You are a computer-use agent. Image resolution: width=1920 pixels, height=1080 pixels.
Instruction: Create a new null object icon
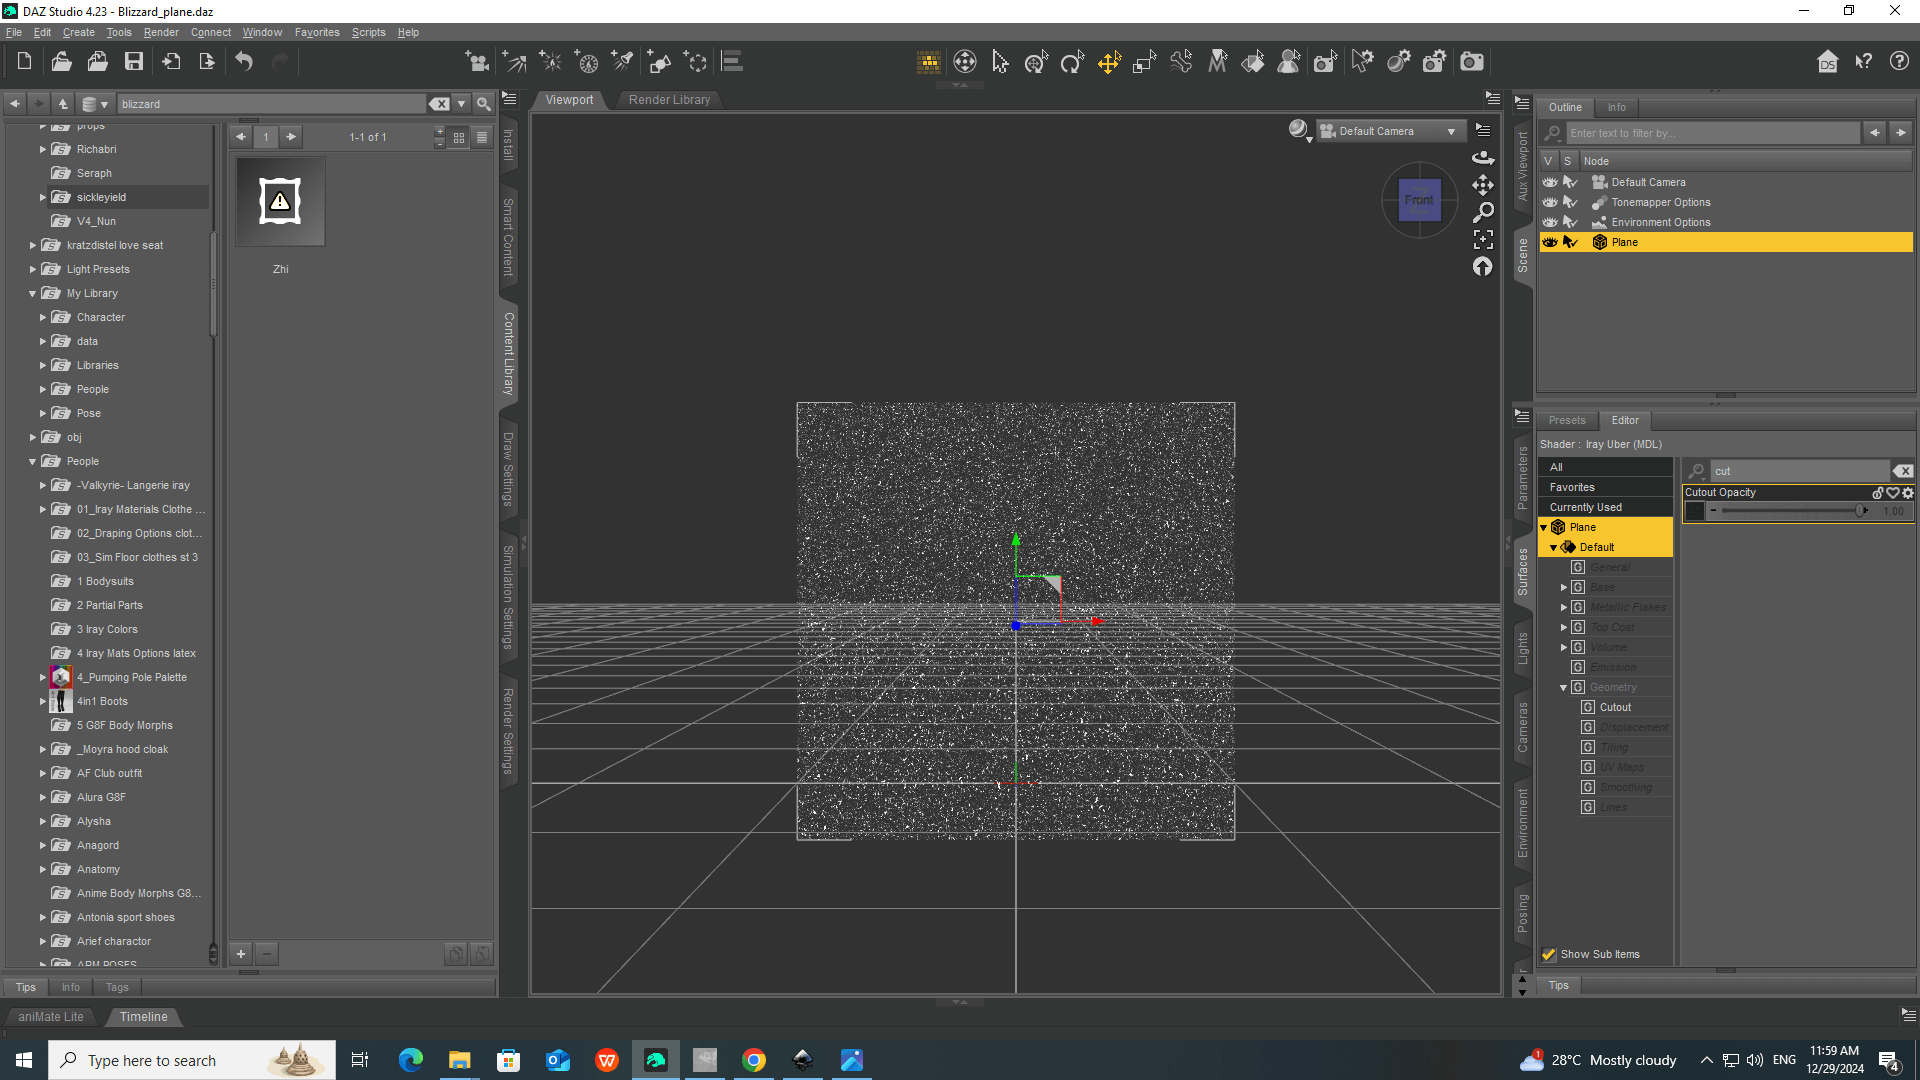(695, 62)
